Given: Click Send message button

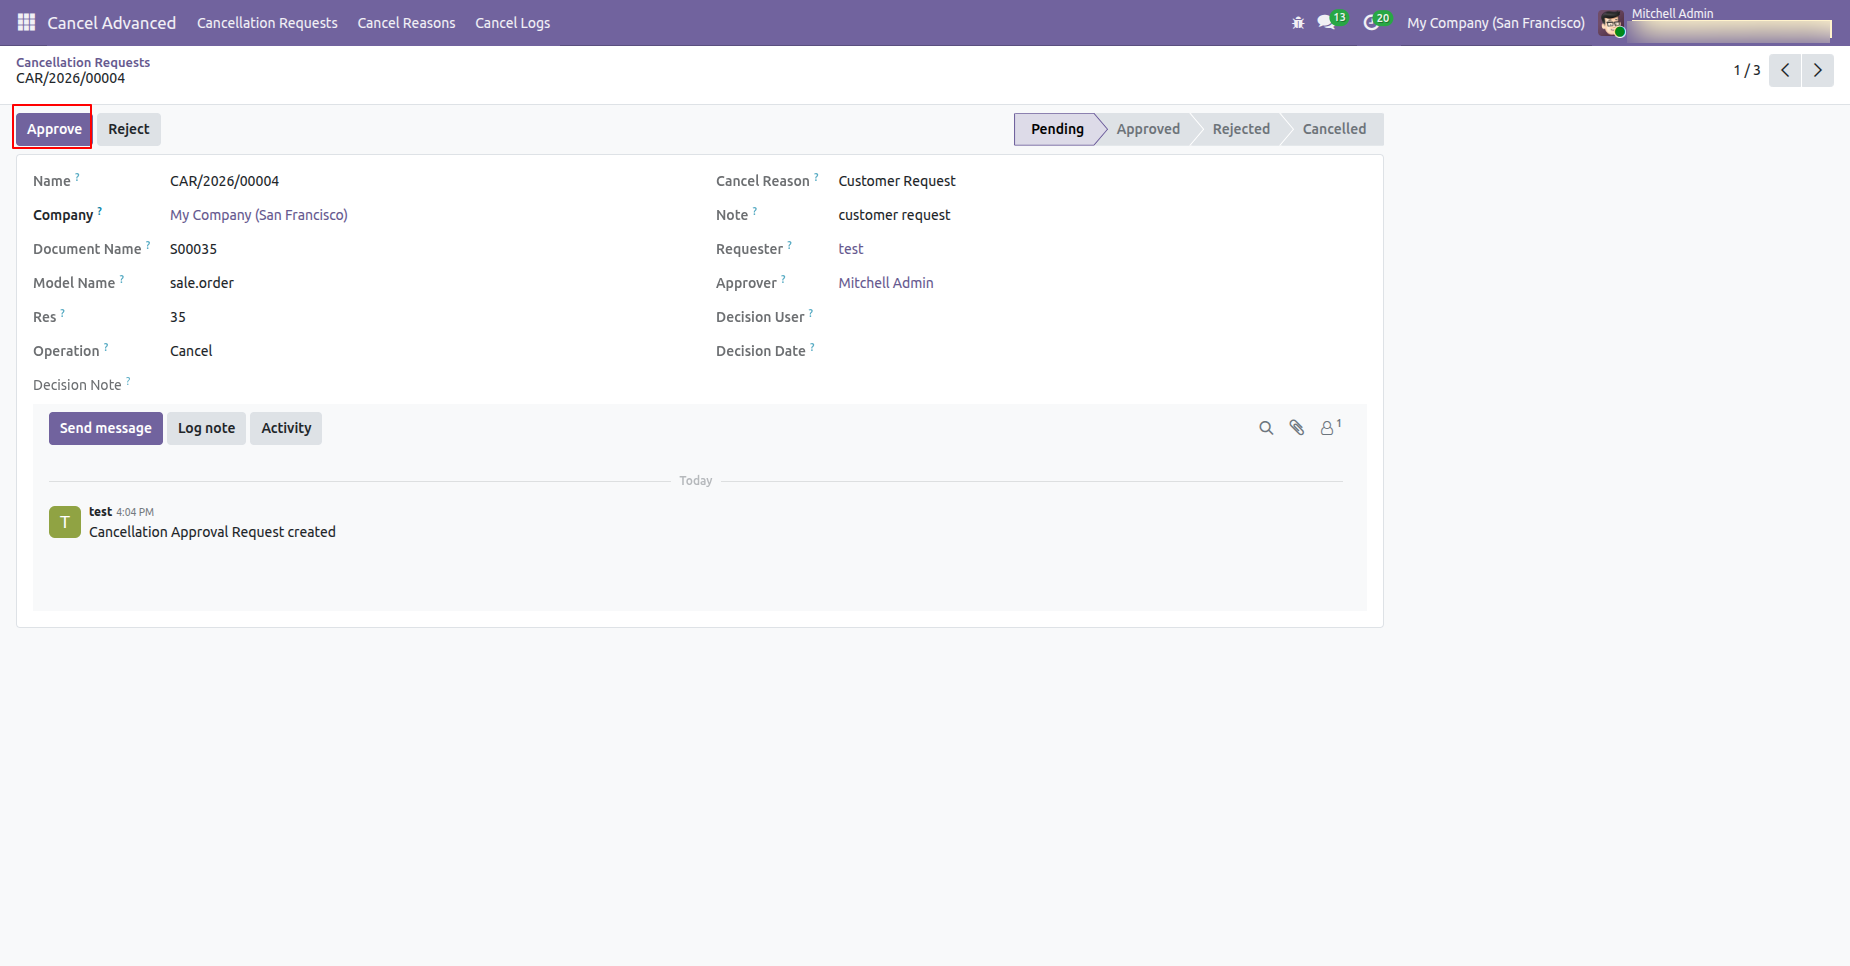Looking at the screenshot, I should (x=106, y=428).
